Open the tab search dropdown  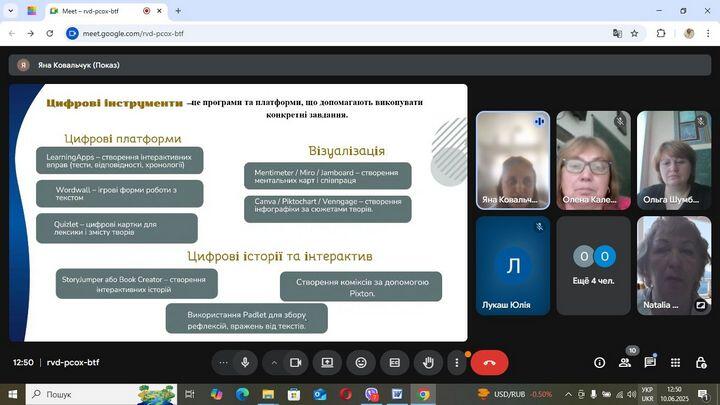point(11,11)
